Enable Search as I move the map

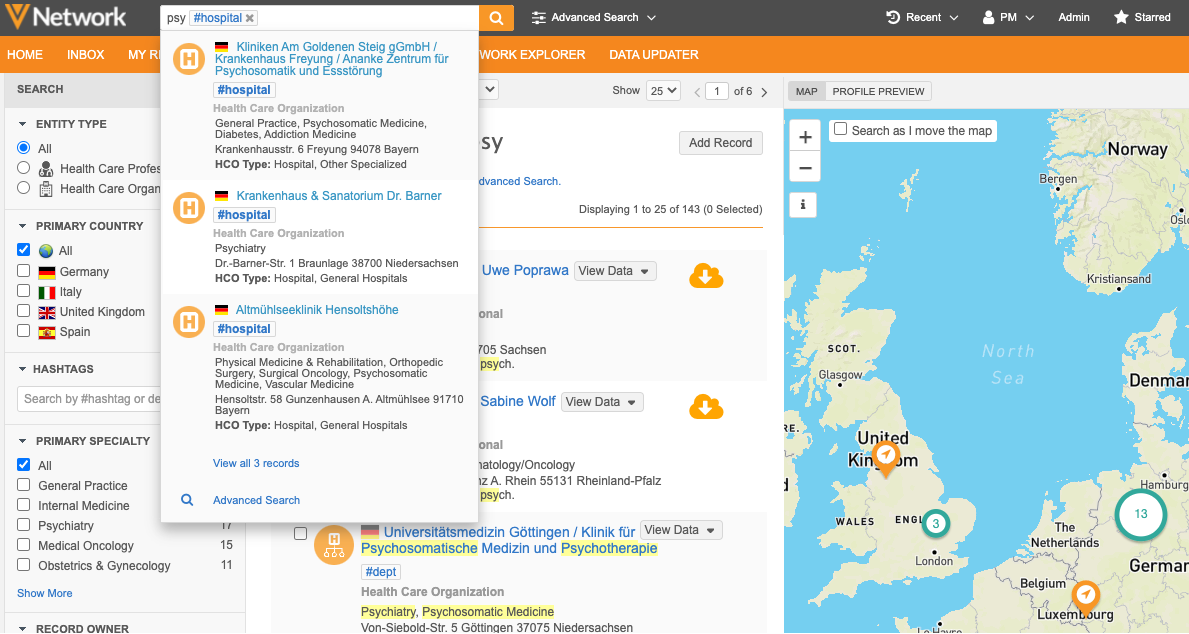click(x=841, y=130)
